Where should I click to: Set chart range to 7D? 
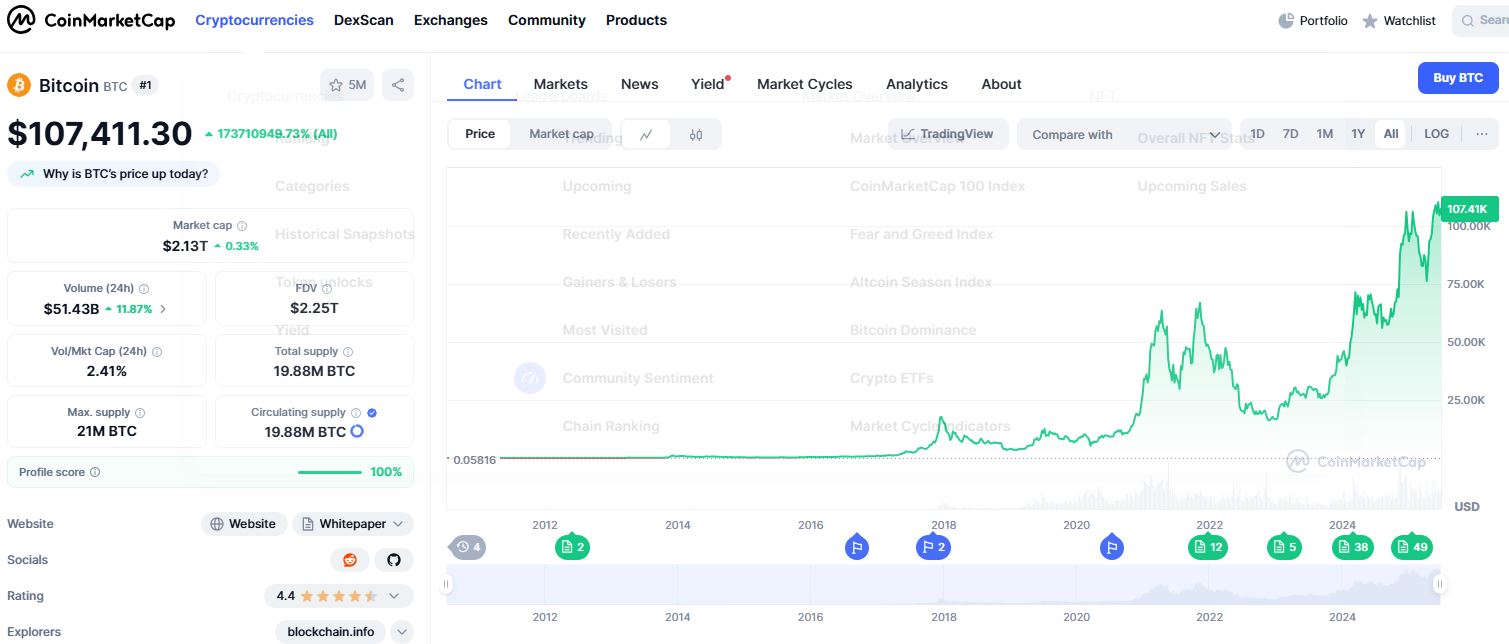[1291, 134]
